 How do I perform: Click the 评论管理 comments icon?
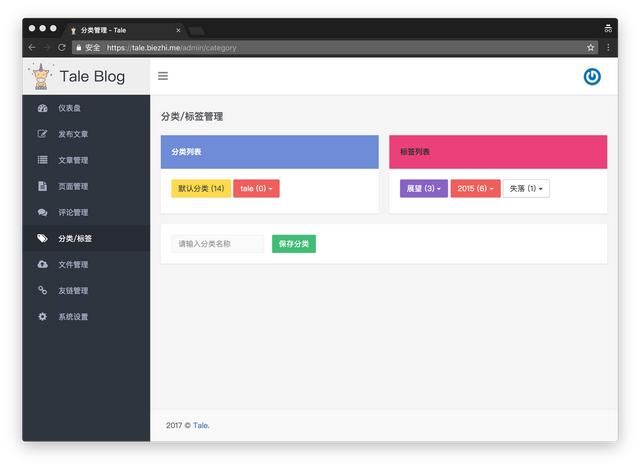(42, 212)
